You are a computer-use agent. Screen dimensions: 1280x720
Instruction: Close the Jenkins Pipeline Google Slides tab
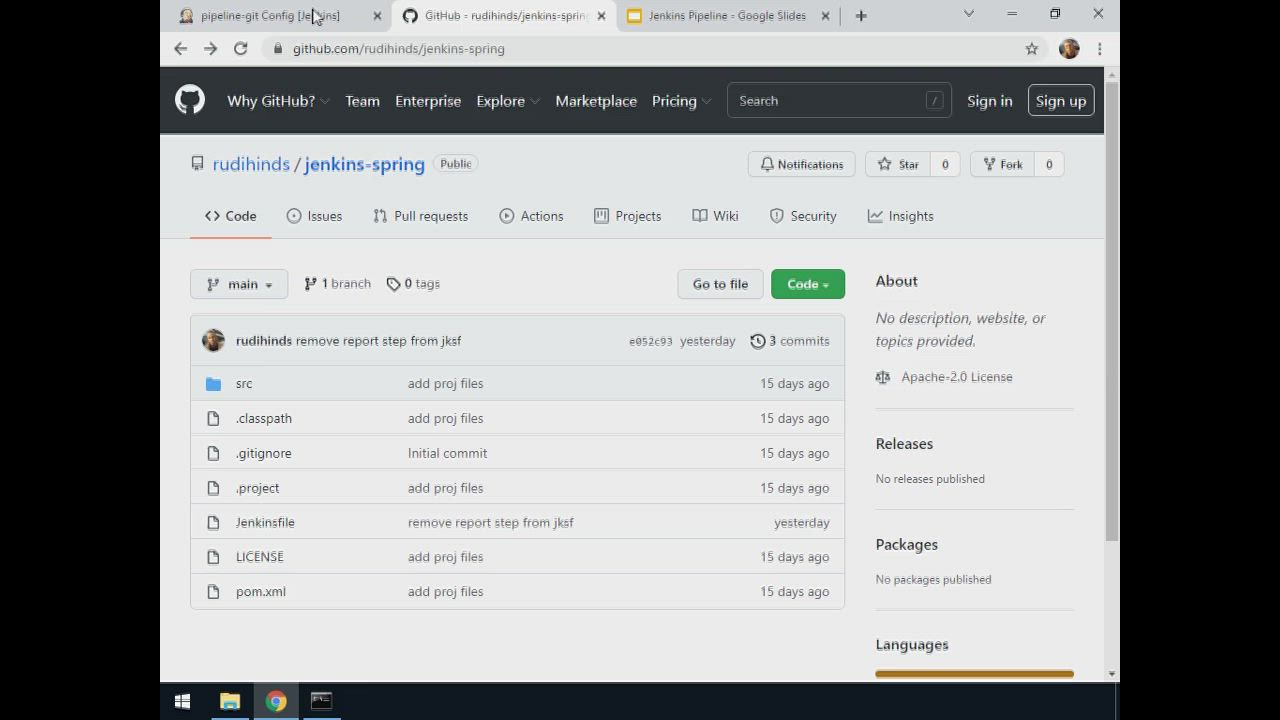pyautogui.click(x=825, y=16)
